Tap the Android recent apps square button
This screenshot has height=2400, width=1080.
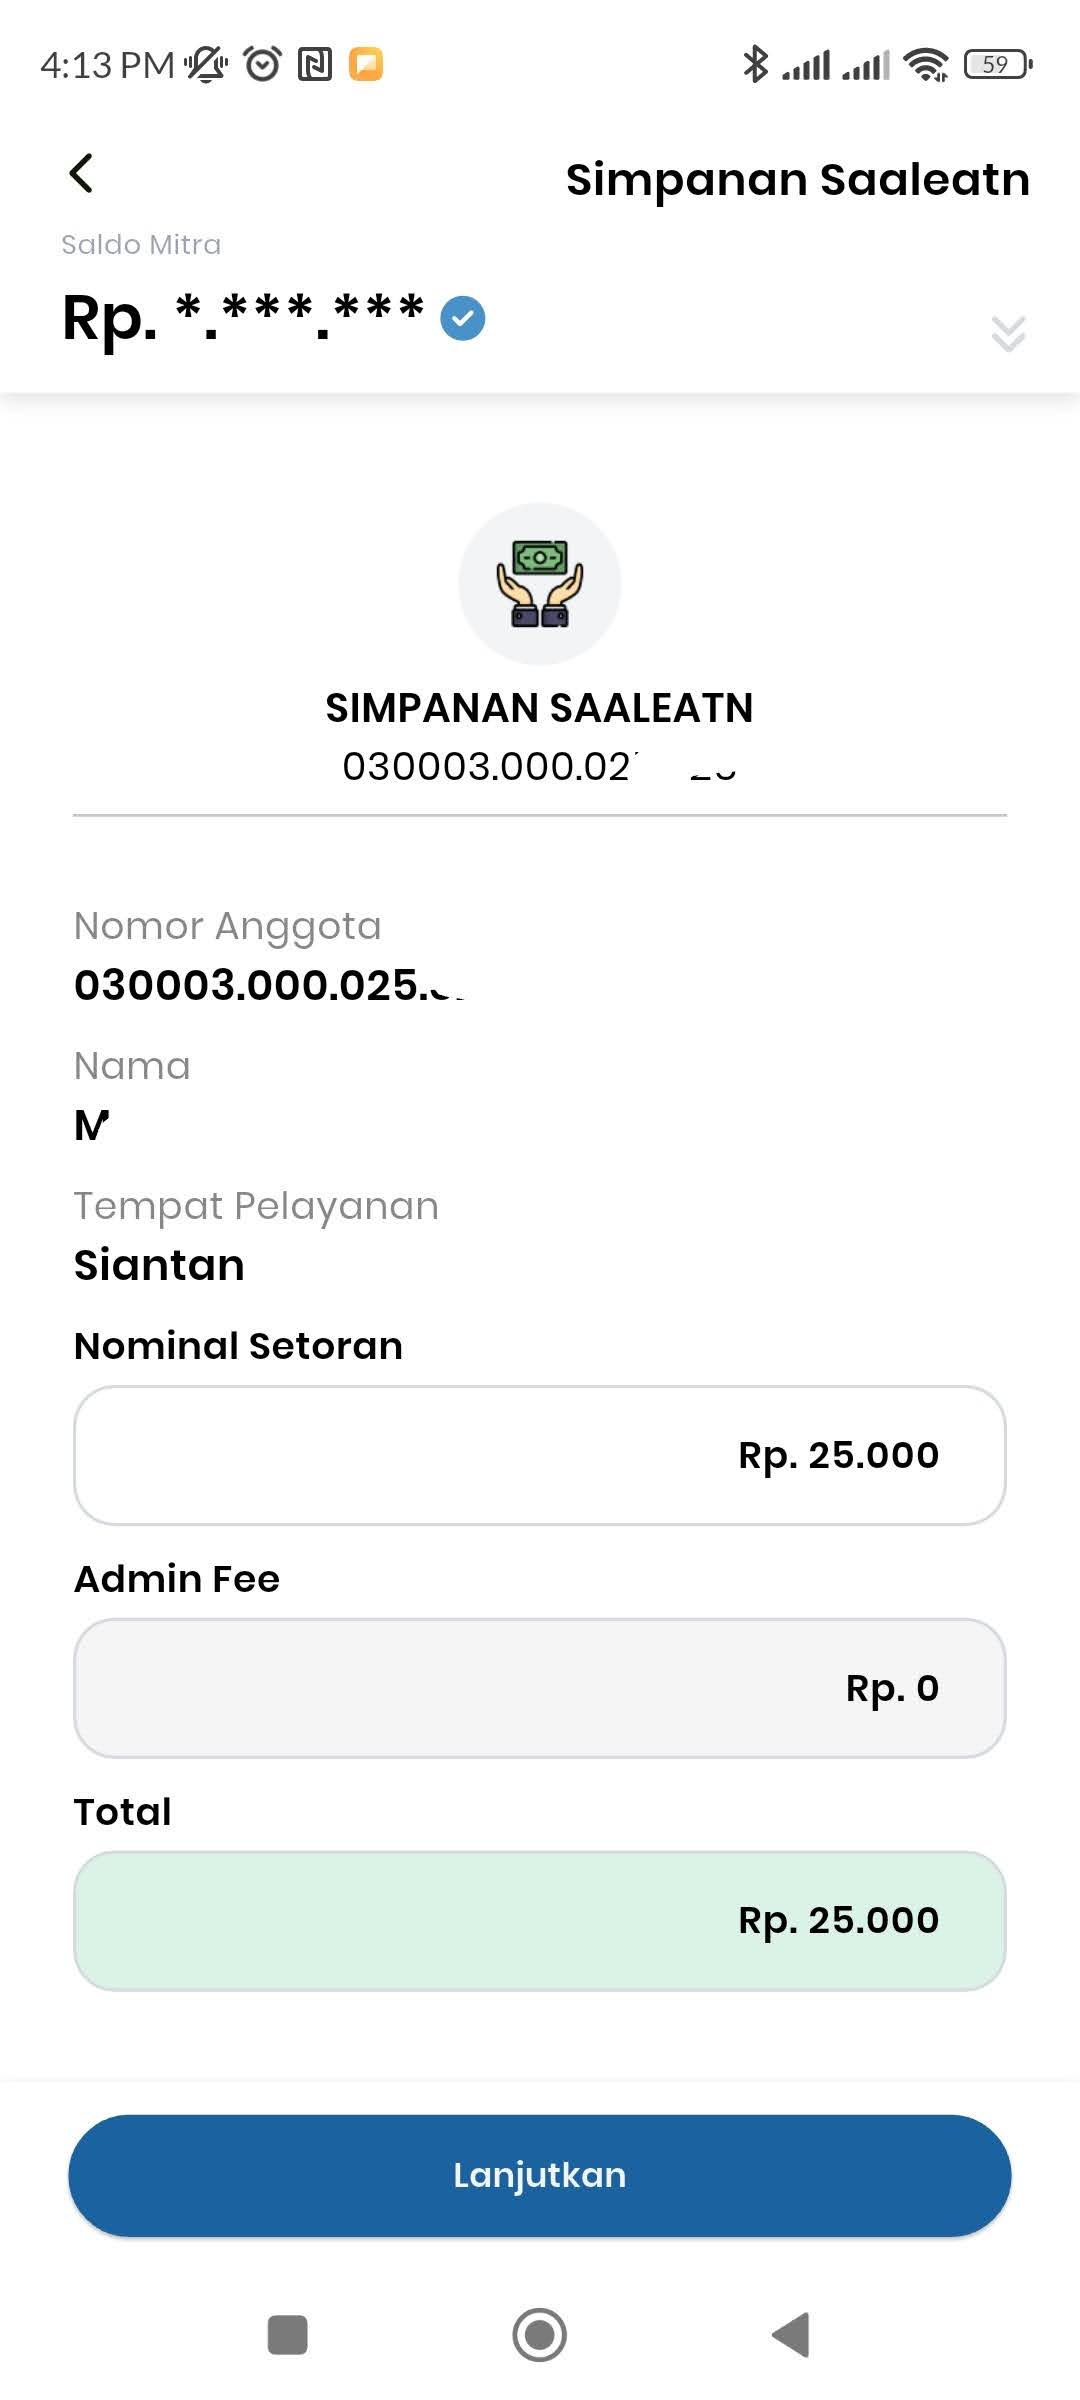pos(288,2335)
